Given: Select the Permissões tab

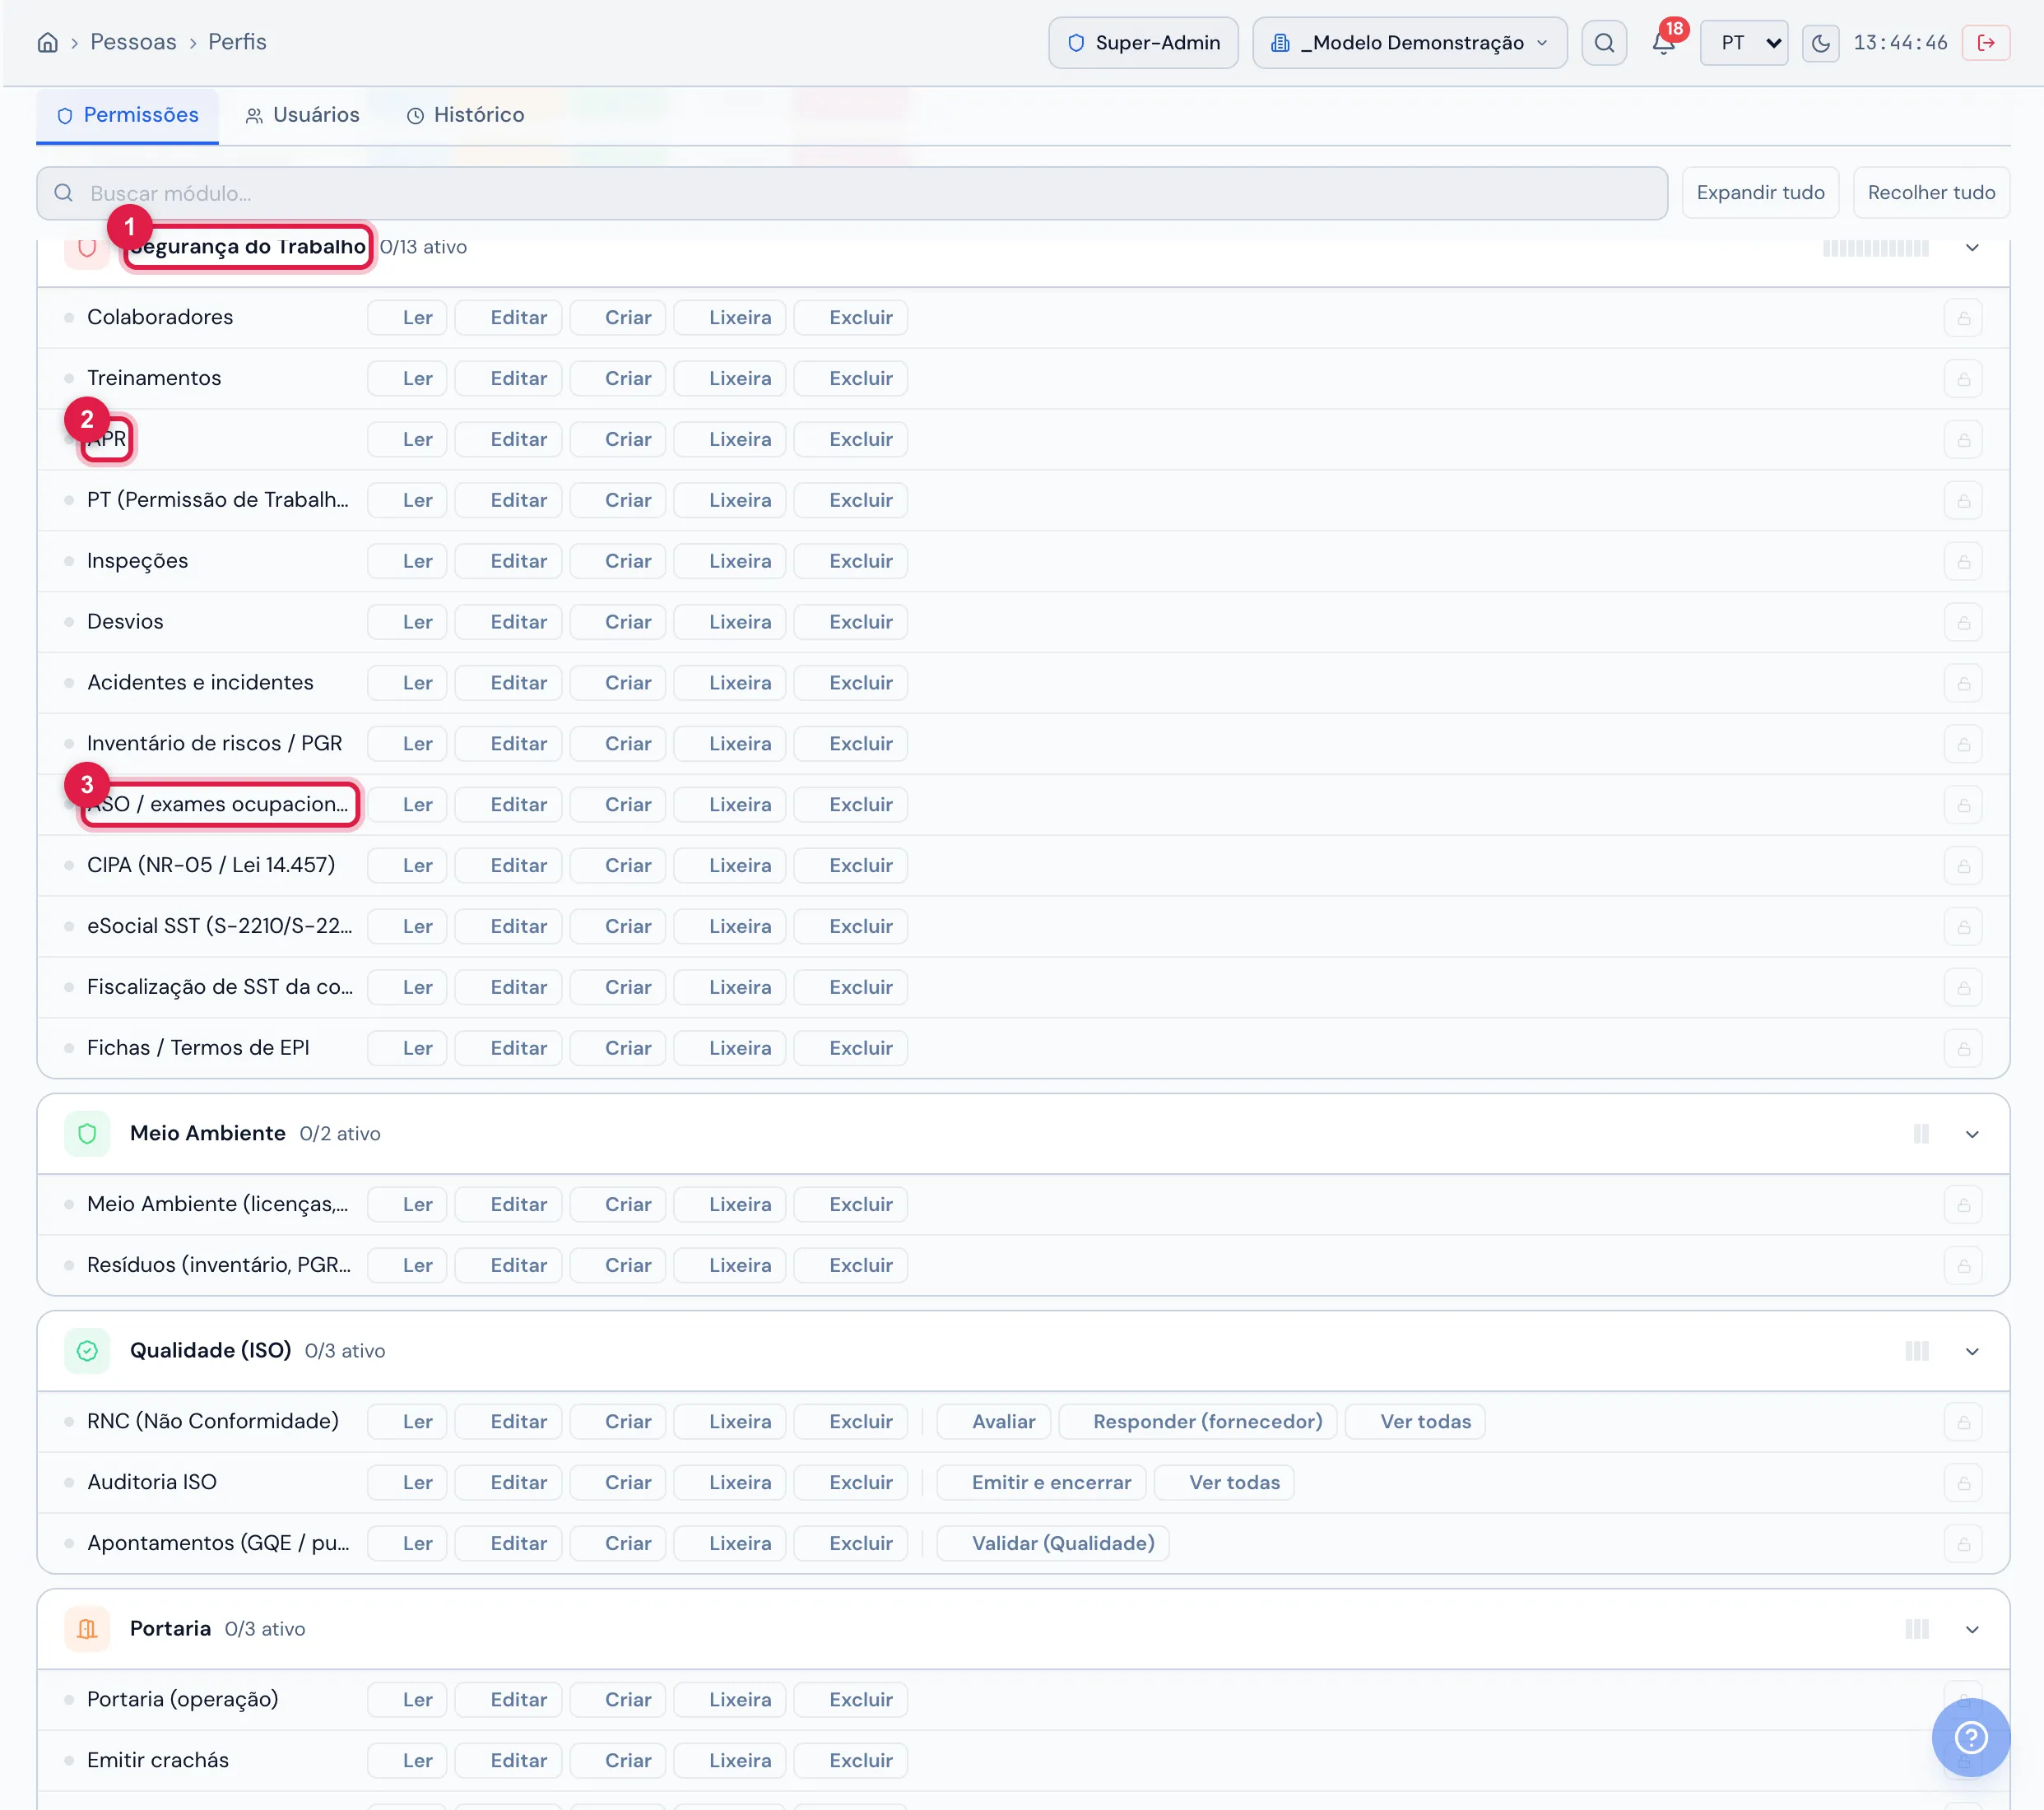Looking at the screenshot, I should tap(128, 115).
